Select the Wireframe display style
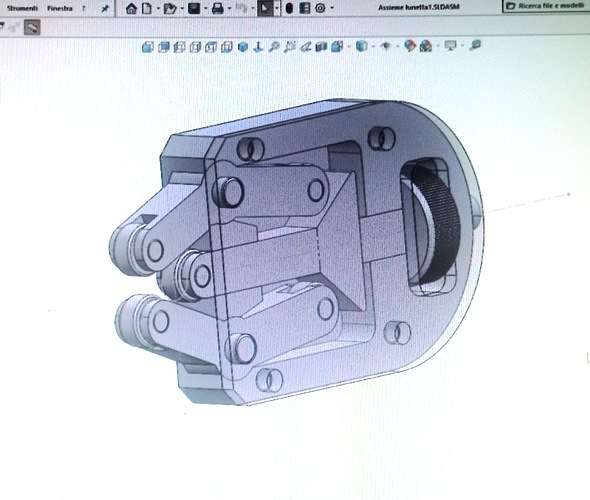Viewport: 590px width, 500px height. pyautogui.click(x=211, y=47)
